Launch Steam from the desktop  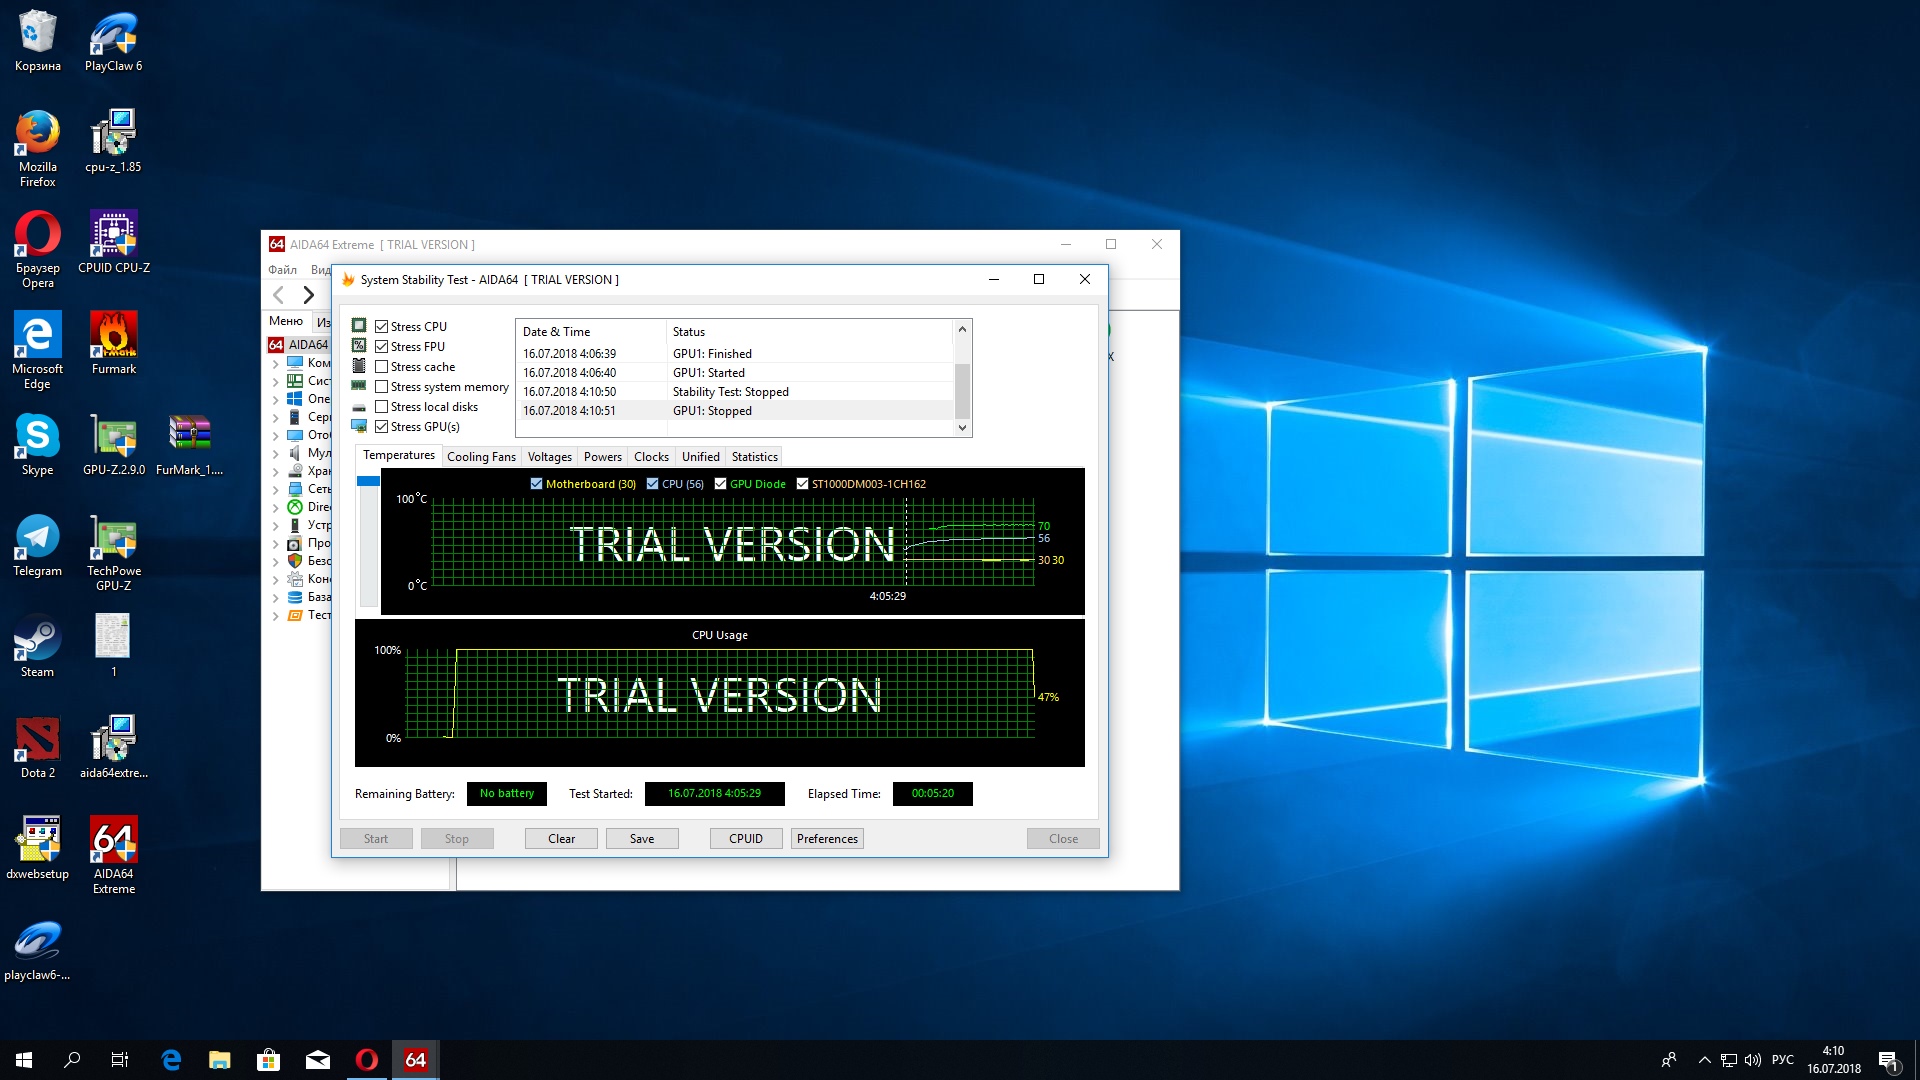click(x=37, y=647)
